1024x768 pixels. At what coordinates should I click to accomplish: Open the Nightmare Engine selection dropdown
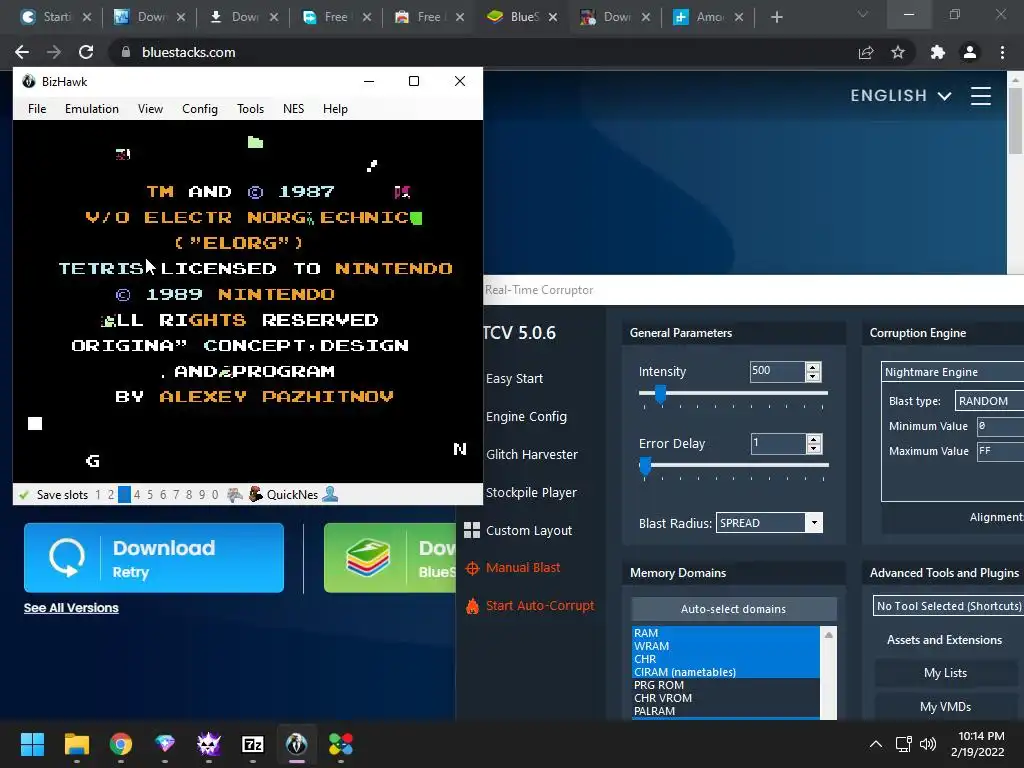(x=953, y=372)
